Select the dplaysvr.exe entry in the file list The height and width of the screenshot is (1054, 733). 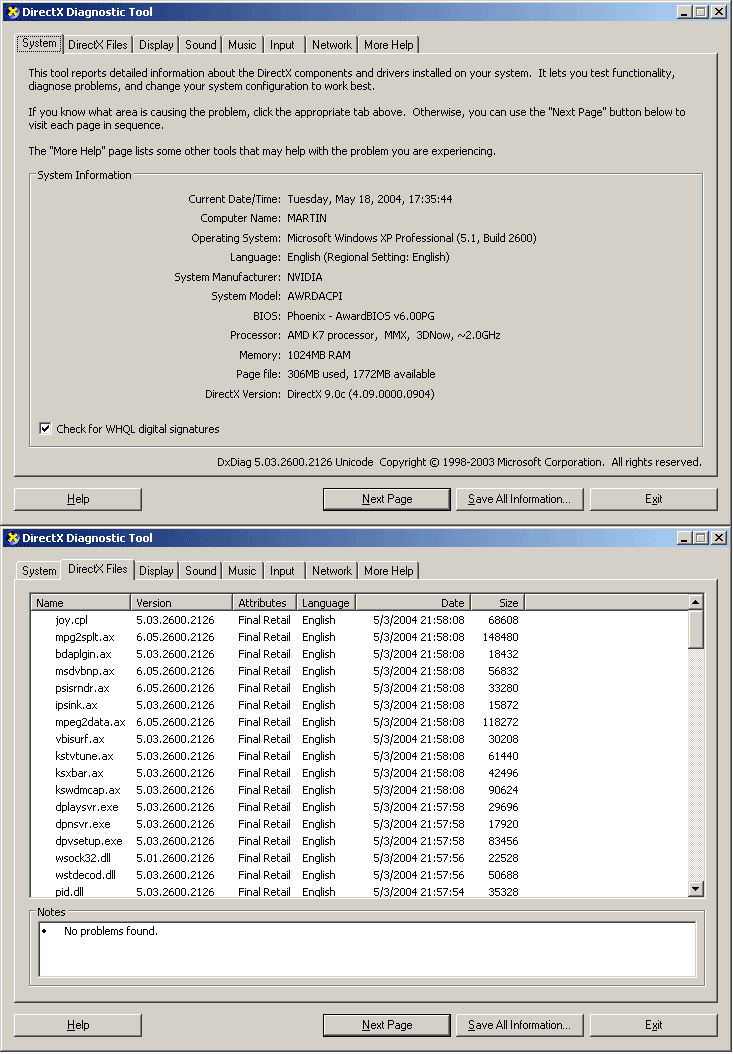[x=87, y=807]
